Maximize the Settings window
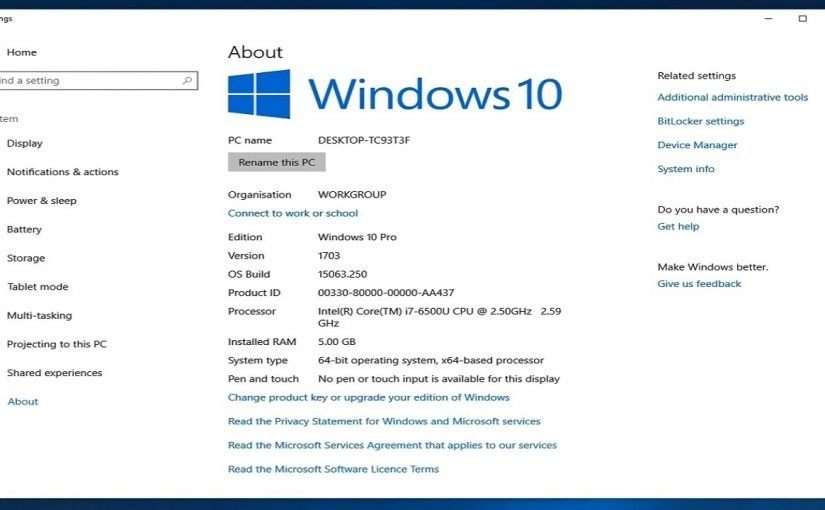Viewport: 825px width, 510px height. (x=802, y=18)
